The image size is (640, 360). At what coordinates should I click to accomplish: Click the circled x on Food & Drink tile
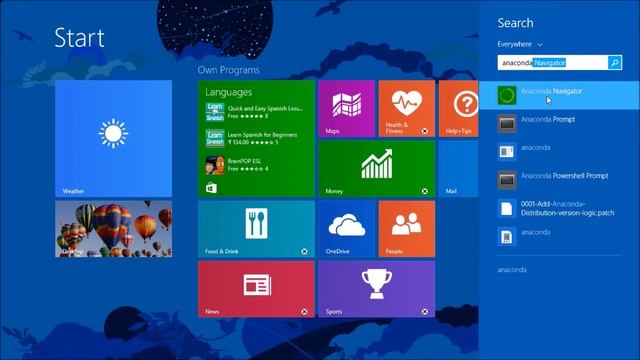coord(304,251)
